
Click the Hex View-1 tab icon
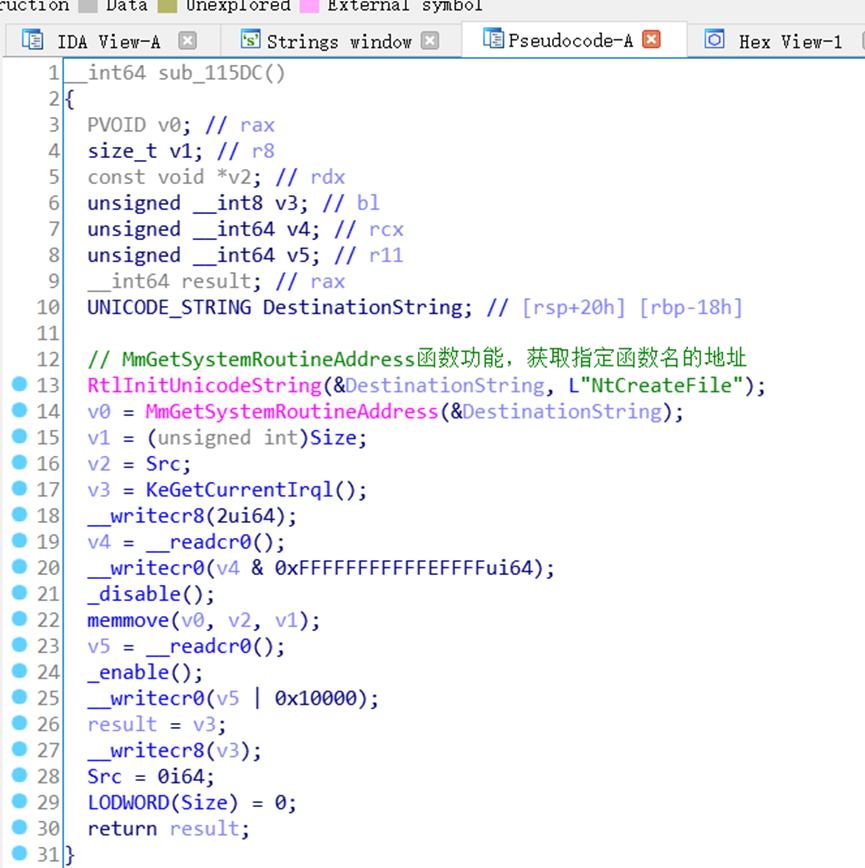[x=714, y=39]
